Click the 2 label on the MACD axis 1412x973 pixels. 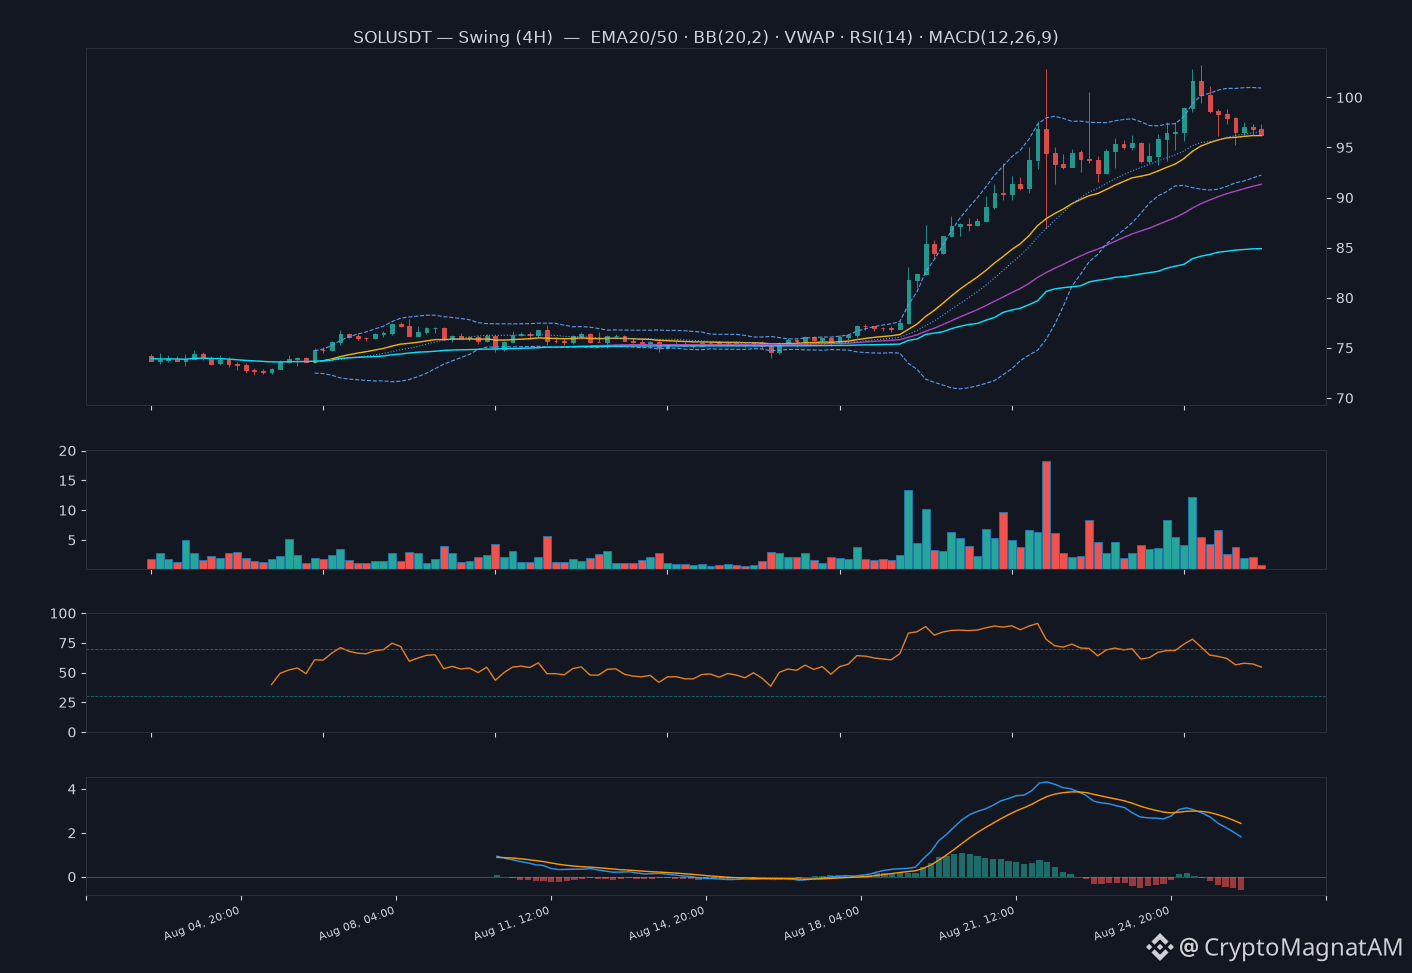click(72, 833)
